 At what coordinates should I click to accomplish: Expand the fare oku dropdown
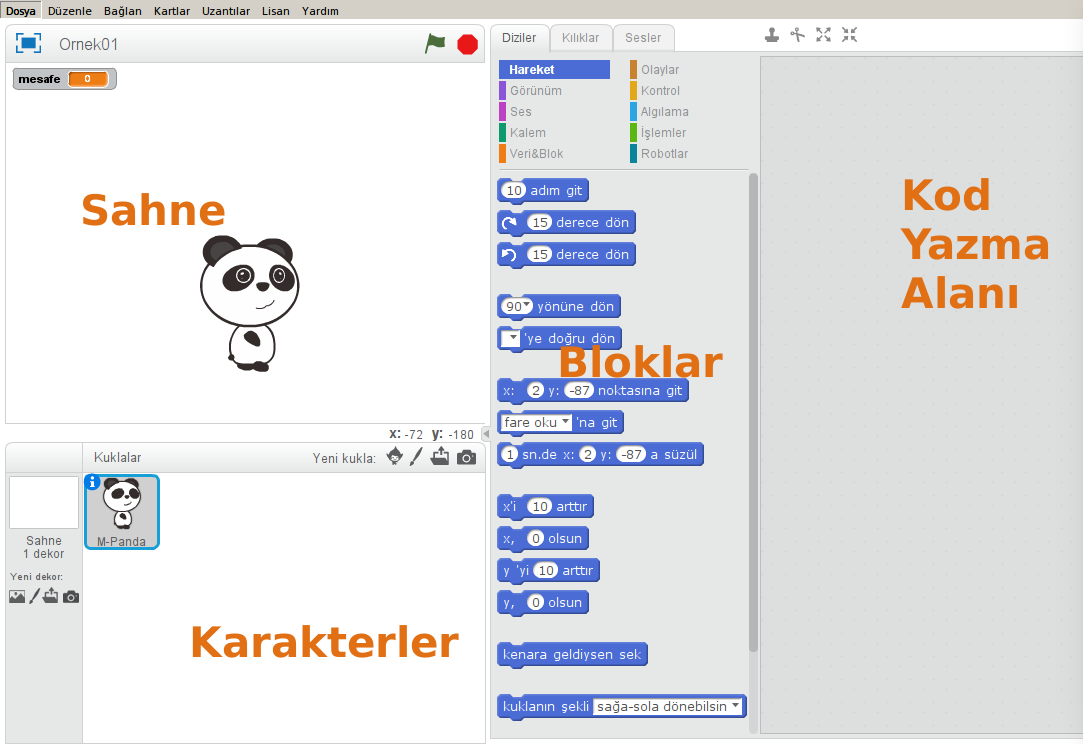tap(565, 422)
